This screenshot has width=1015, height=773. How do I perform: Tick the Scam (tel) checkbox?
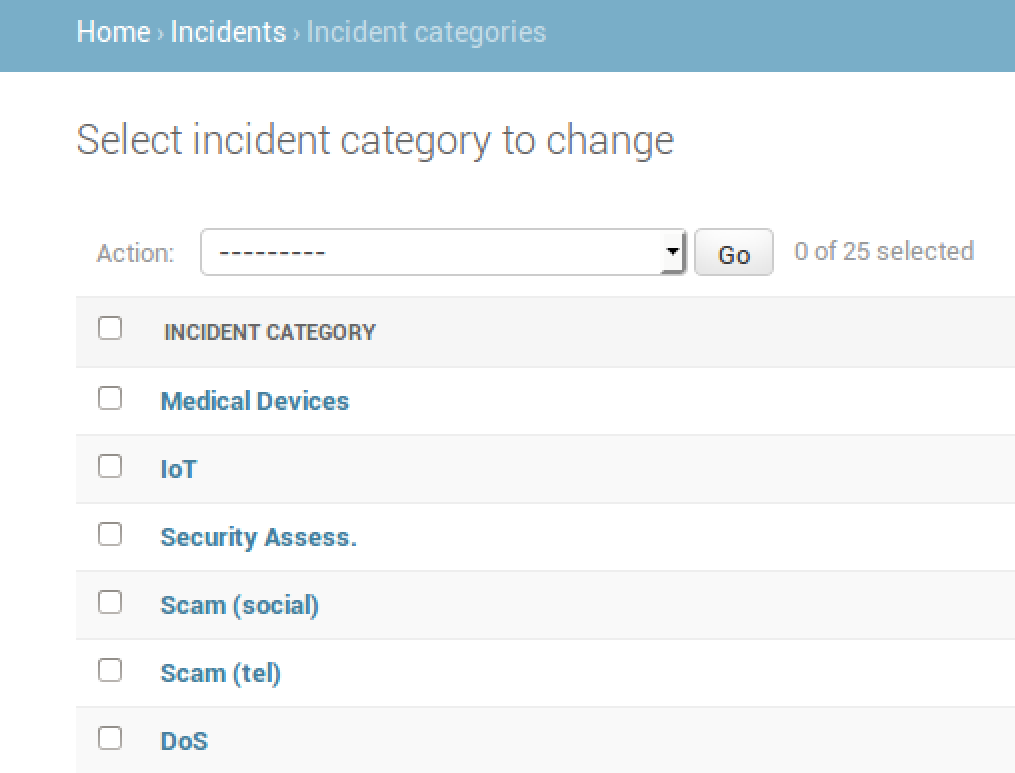110,669
